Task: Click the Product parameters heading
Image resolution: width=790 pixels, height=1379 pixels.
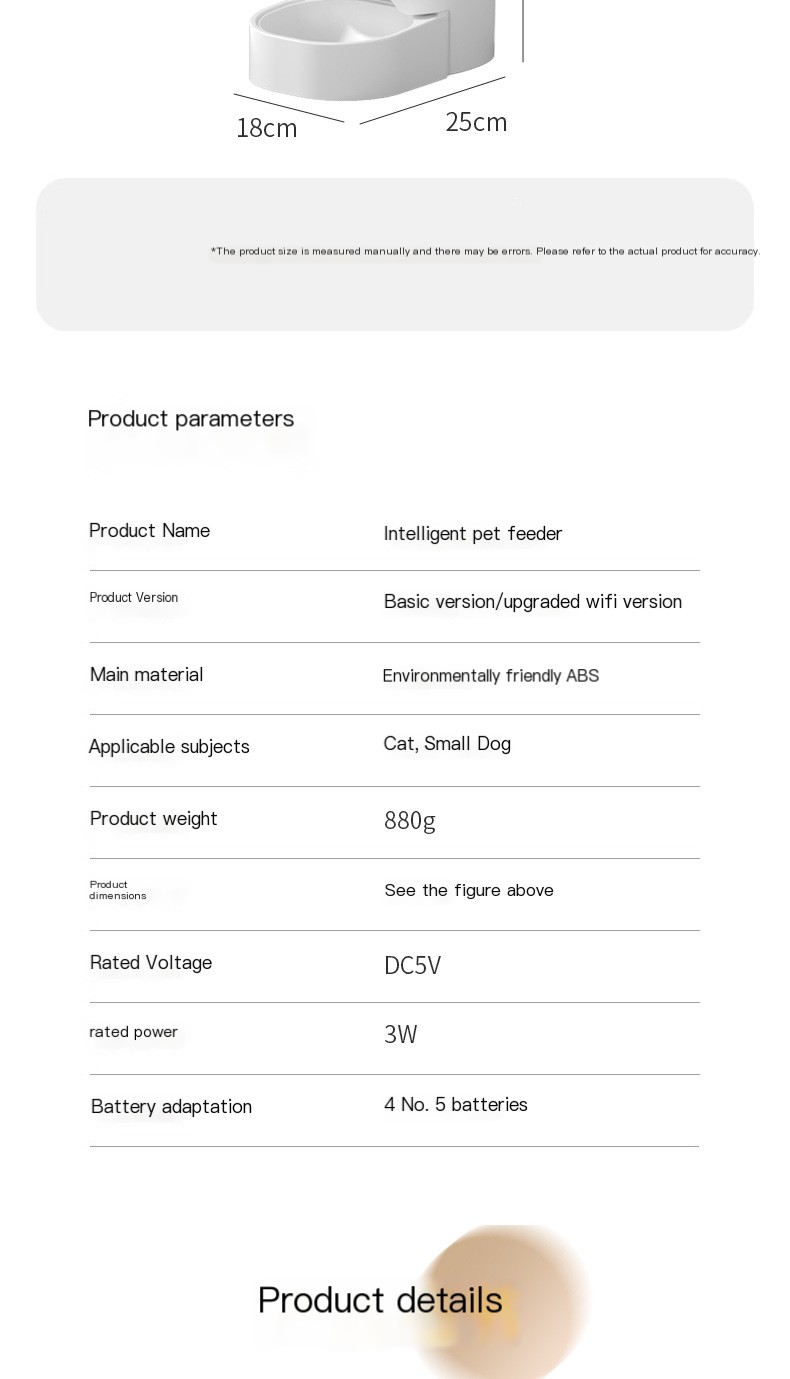Action: 191,419
